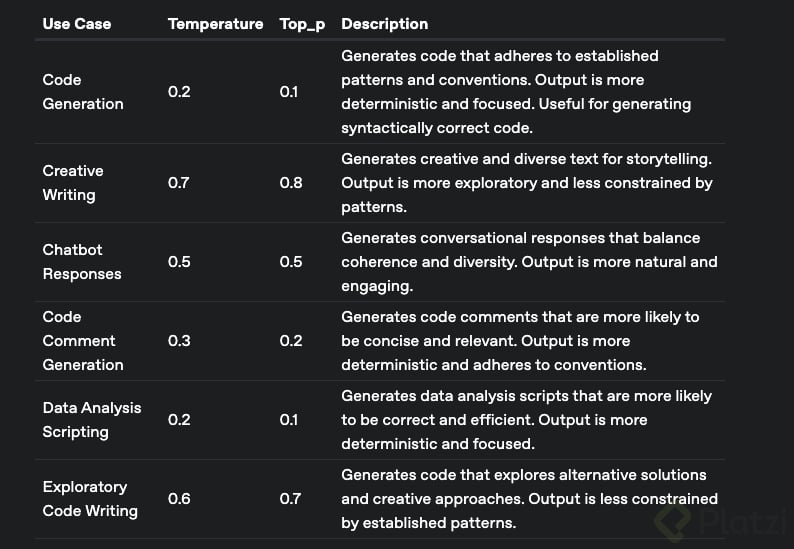
Task: Click the Chatbot Responses conversational description text
Action: 528,262
